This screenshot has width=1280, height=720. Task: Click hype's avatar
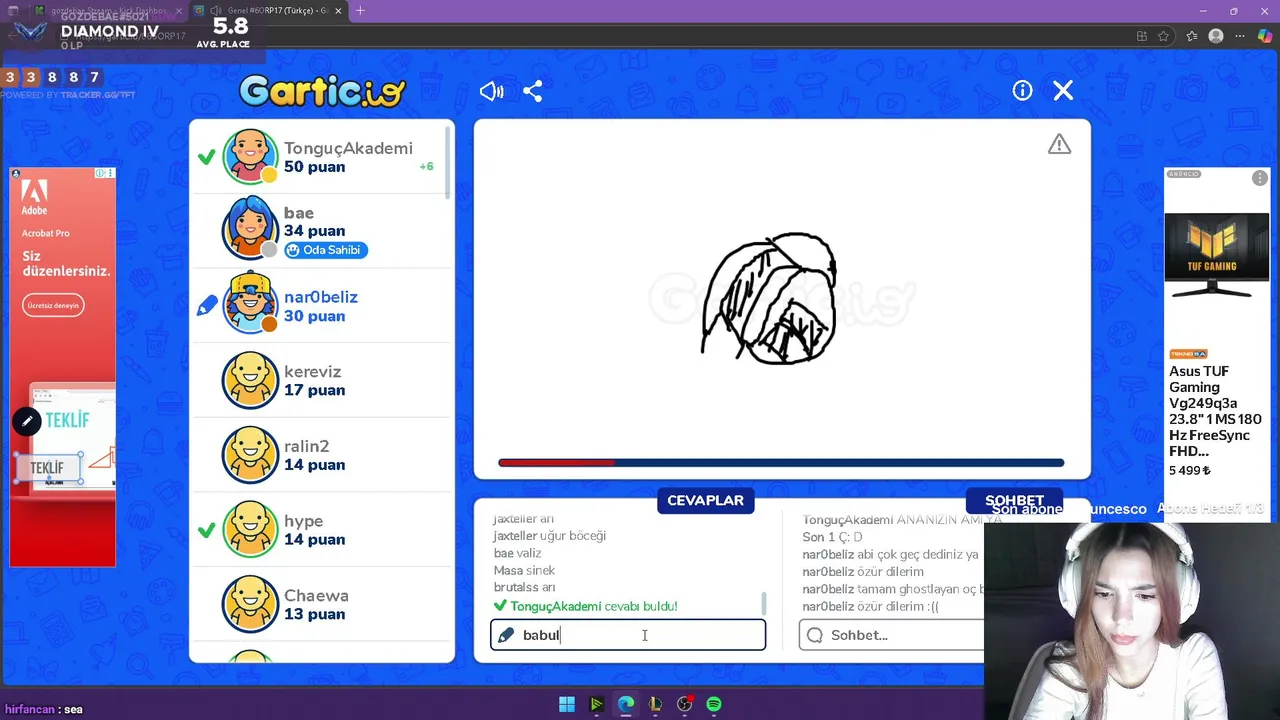coord(249,529)
